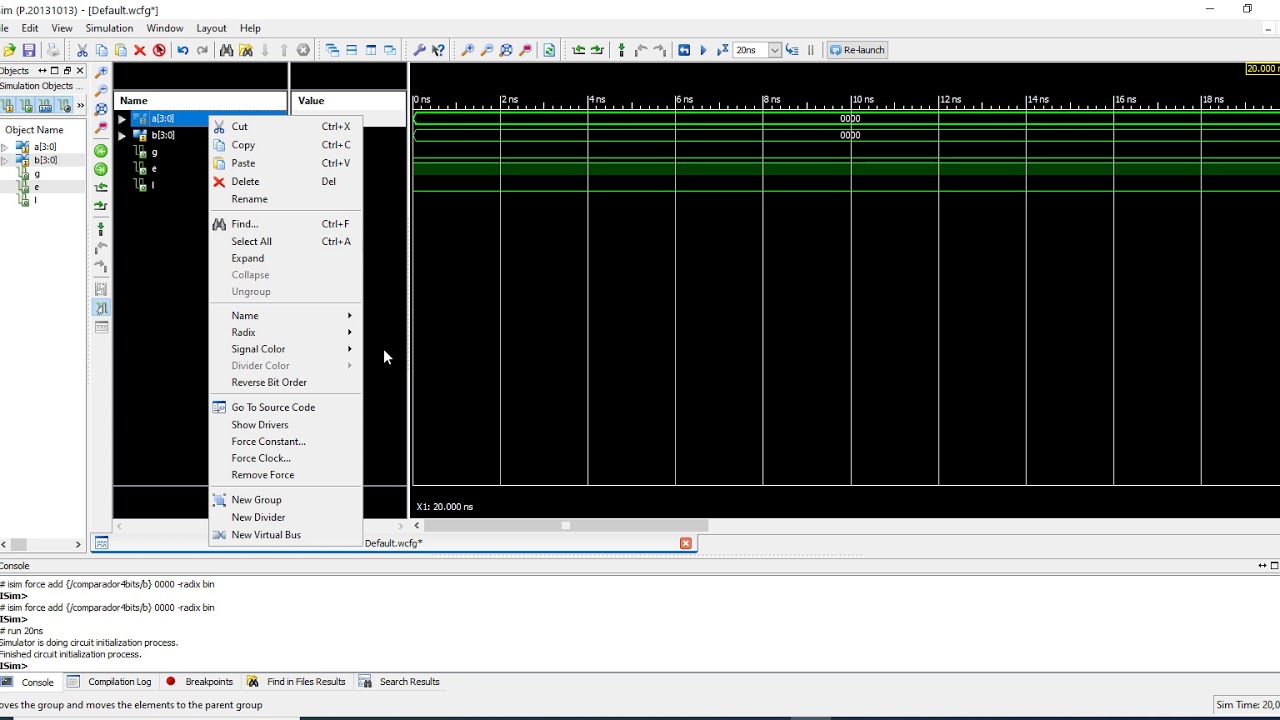Toggle the Output Ports filter in the Objects panel

tap(26, 105)
